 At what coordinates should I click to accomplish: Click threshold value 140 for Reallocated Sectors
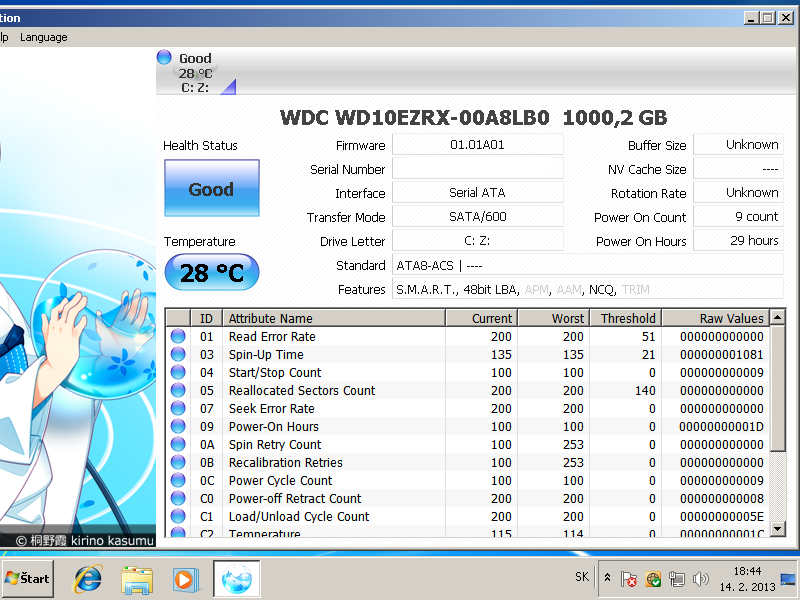[x=645, y=390]
